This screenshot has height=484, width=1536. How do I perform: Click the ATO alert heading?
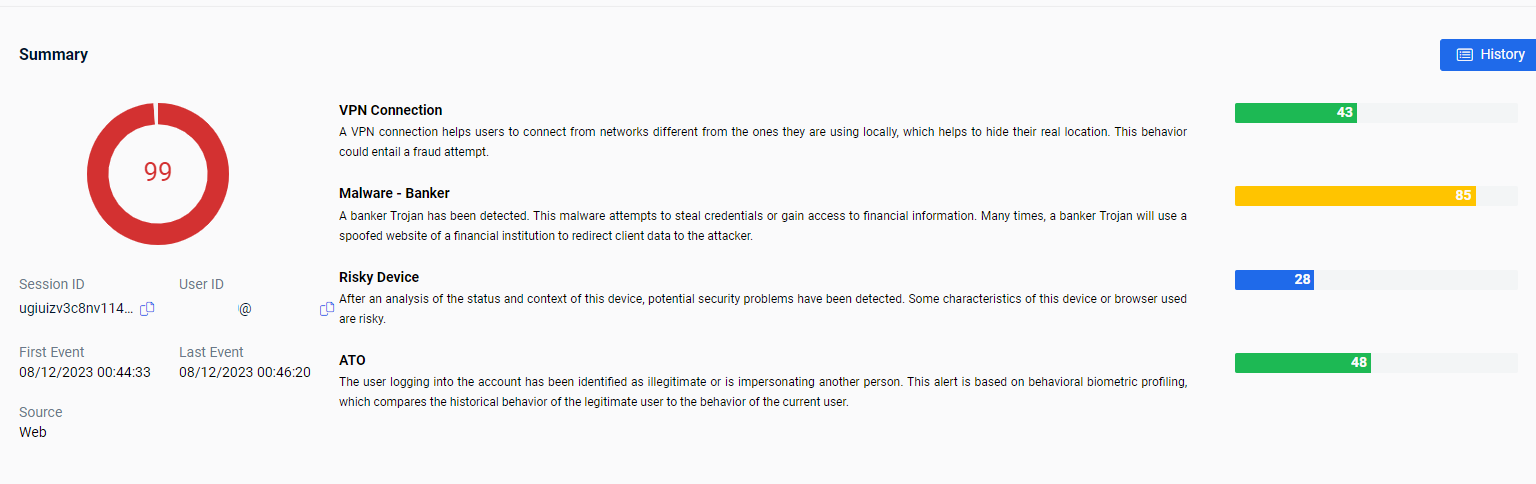coord(352,360)
